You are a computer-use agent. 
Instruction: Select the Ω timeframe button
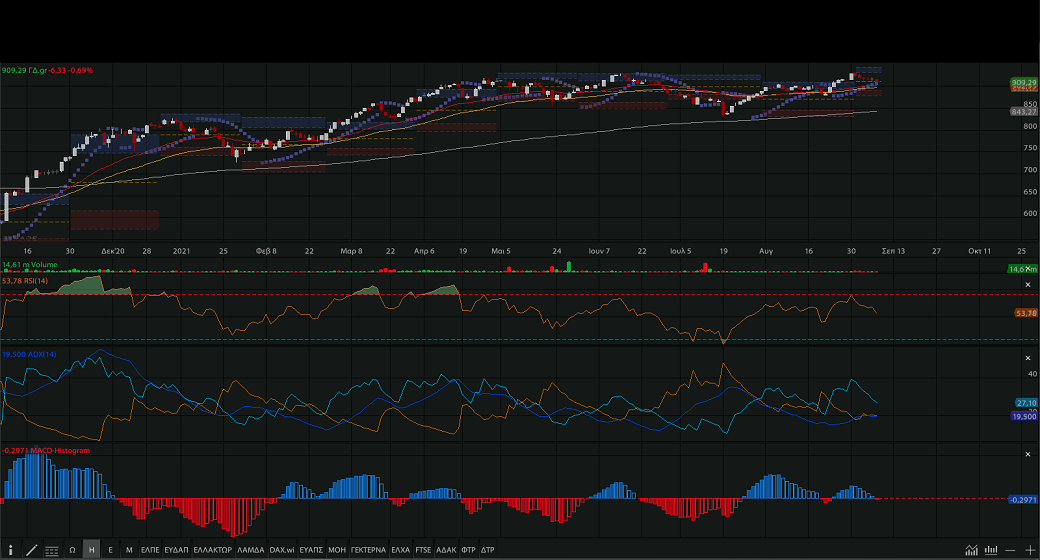[72, 550]
